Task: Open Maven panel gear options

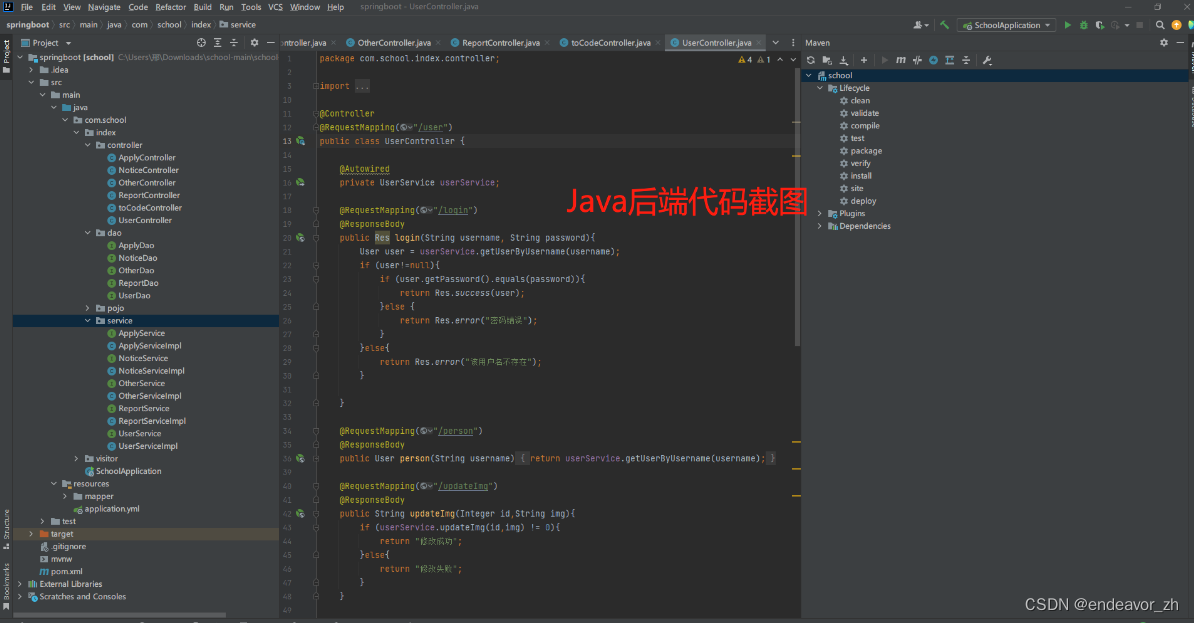Action: coord(1164,43)
